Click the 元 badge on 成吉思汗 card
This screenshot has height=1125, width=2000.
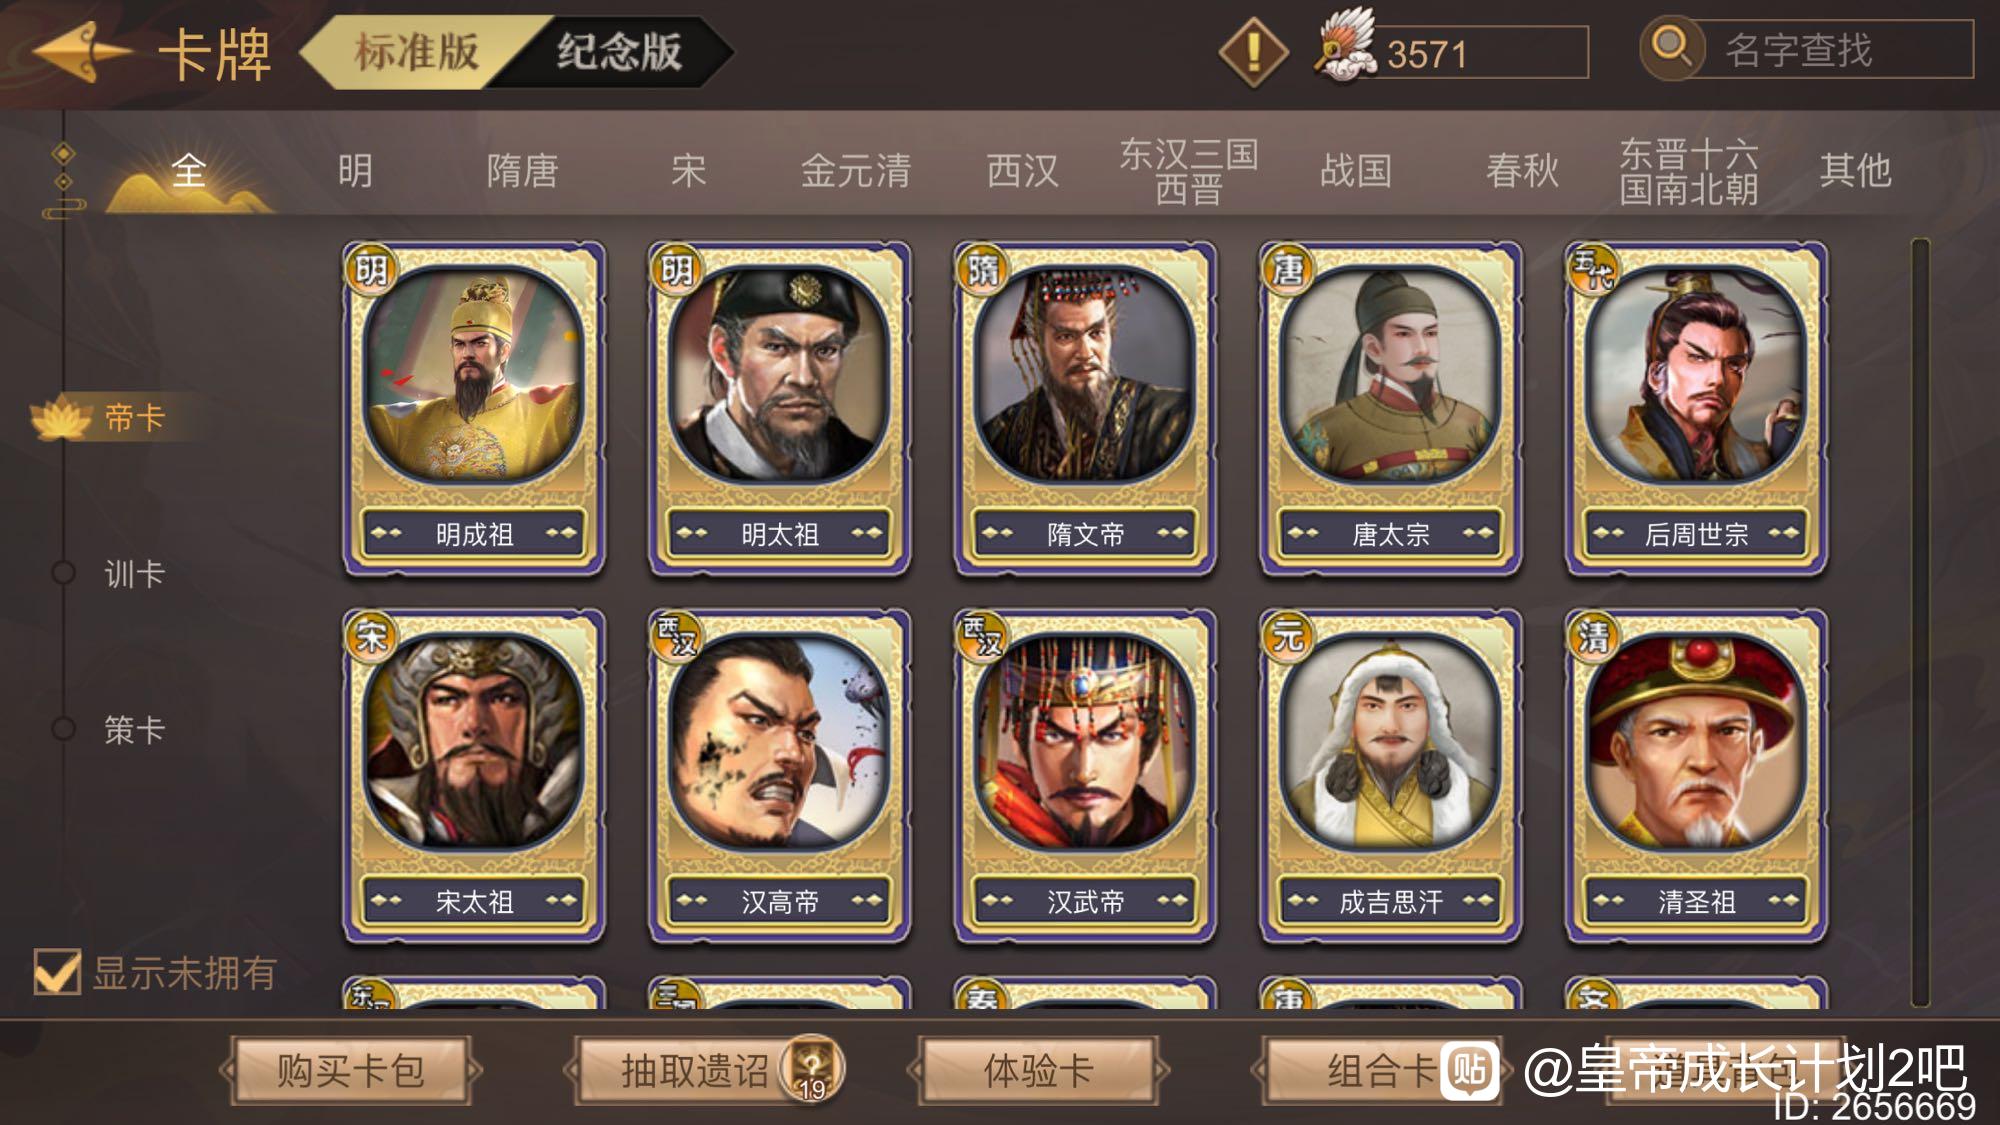(1288, 635)
